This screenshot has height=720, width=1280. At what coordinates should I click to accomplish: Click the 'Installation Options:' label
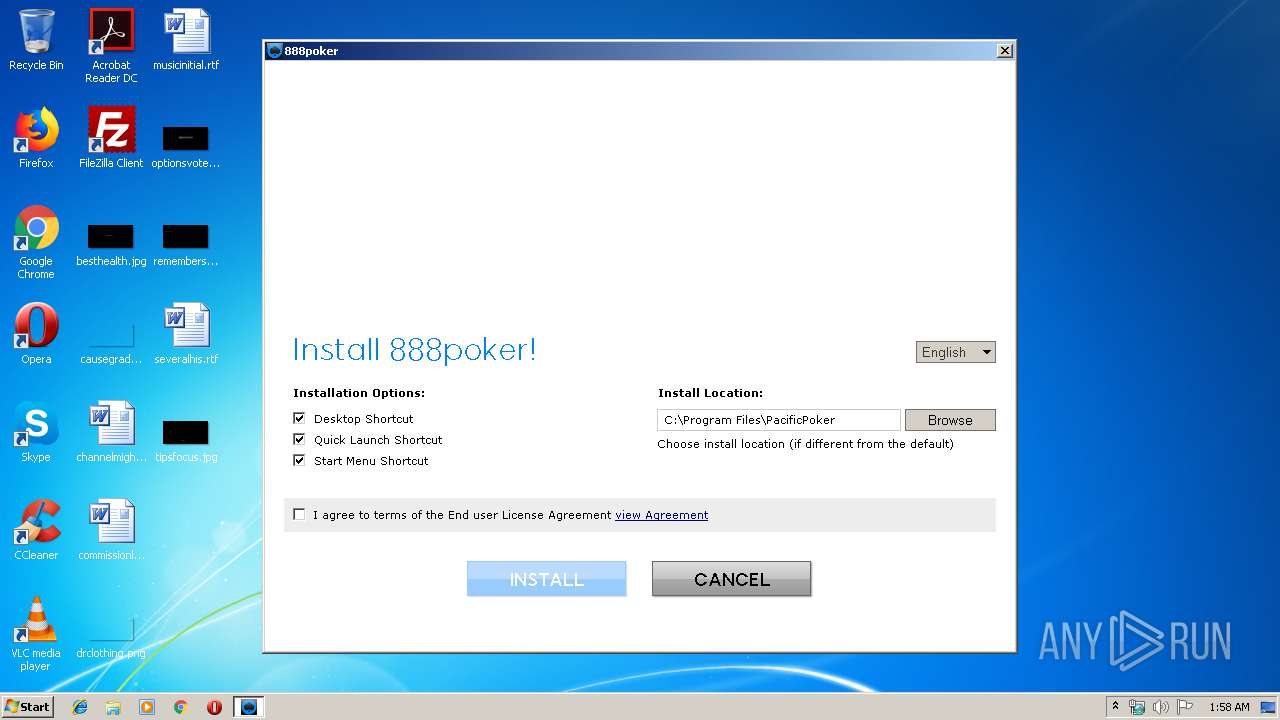click(x=359, y=393)
